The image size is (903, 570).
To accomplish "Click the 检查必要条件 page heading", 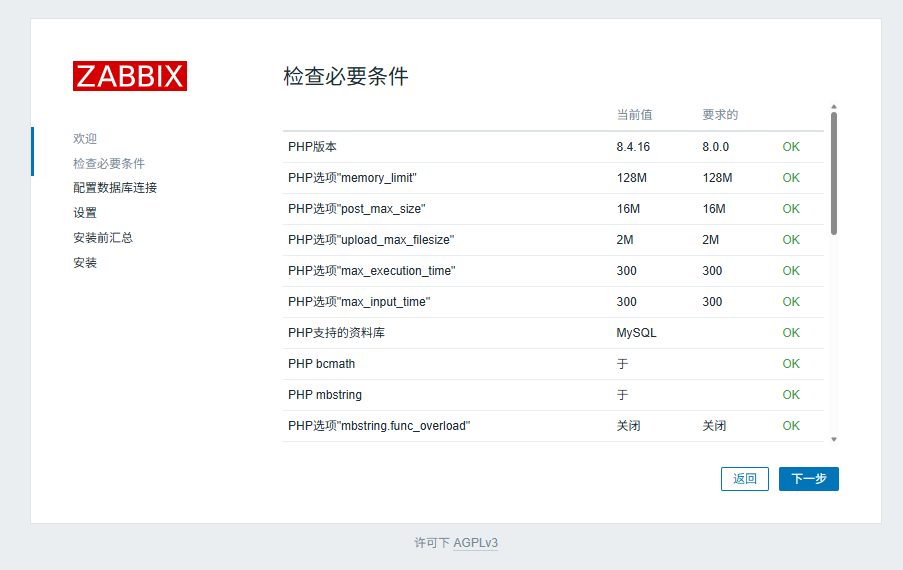I will point(346,76).
